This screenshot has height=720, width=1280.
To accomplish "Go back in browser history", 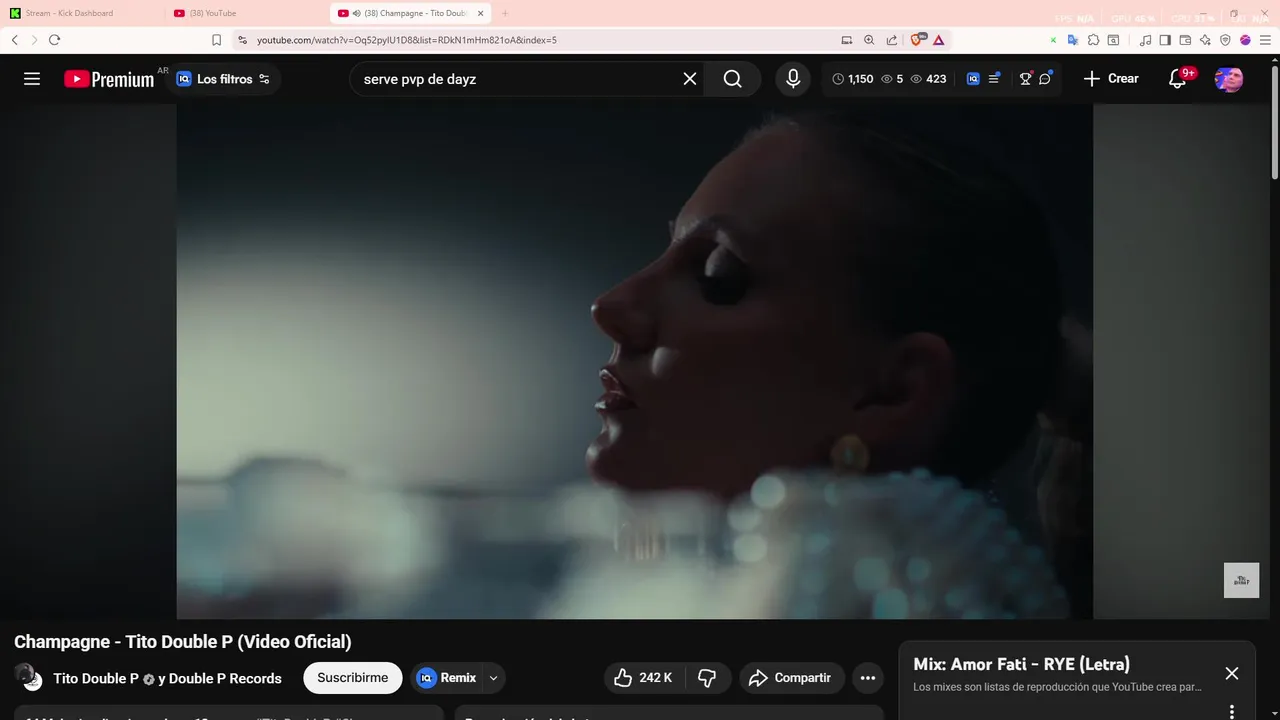I will coord(14,40).
